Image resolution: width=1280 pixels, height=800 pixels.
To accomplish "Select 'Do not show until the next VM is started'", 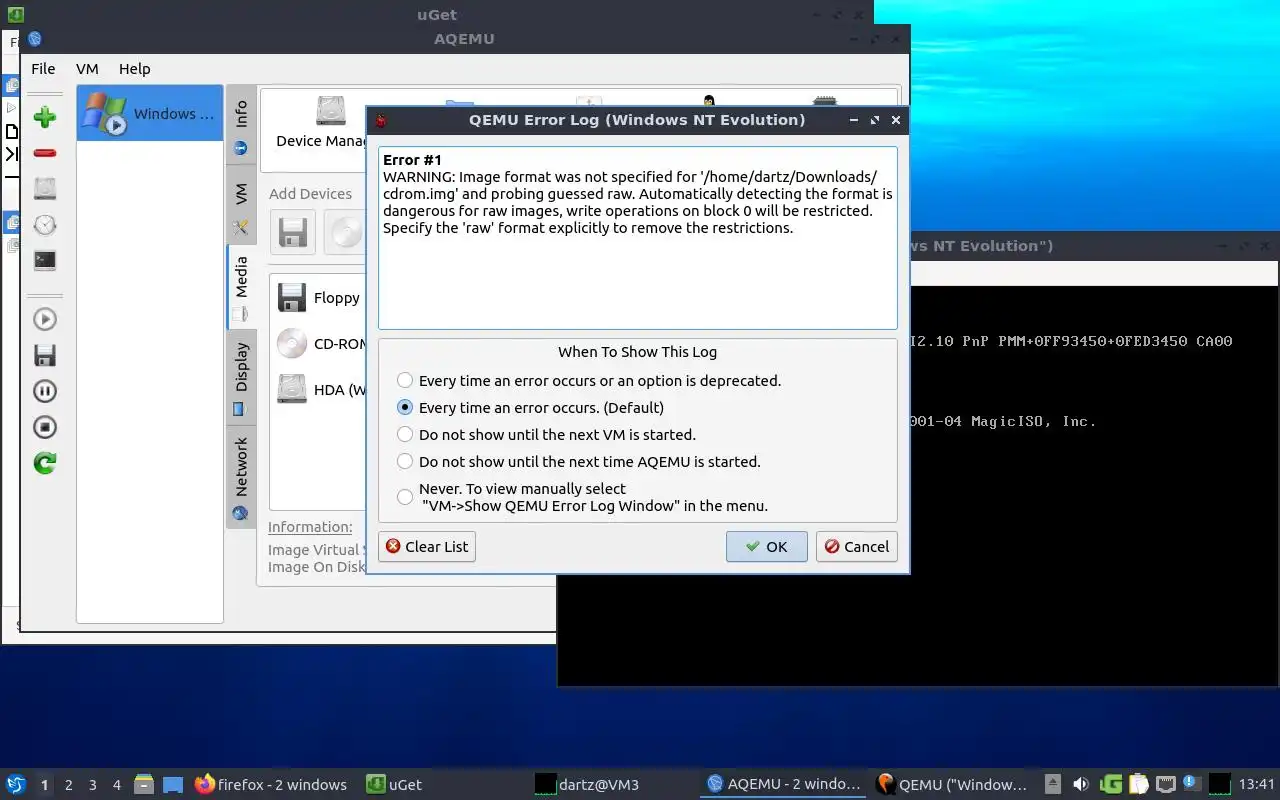I will (x=546, y=435).
